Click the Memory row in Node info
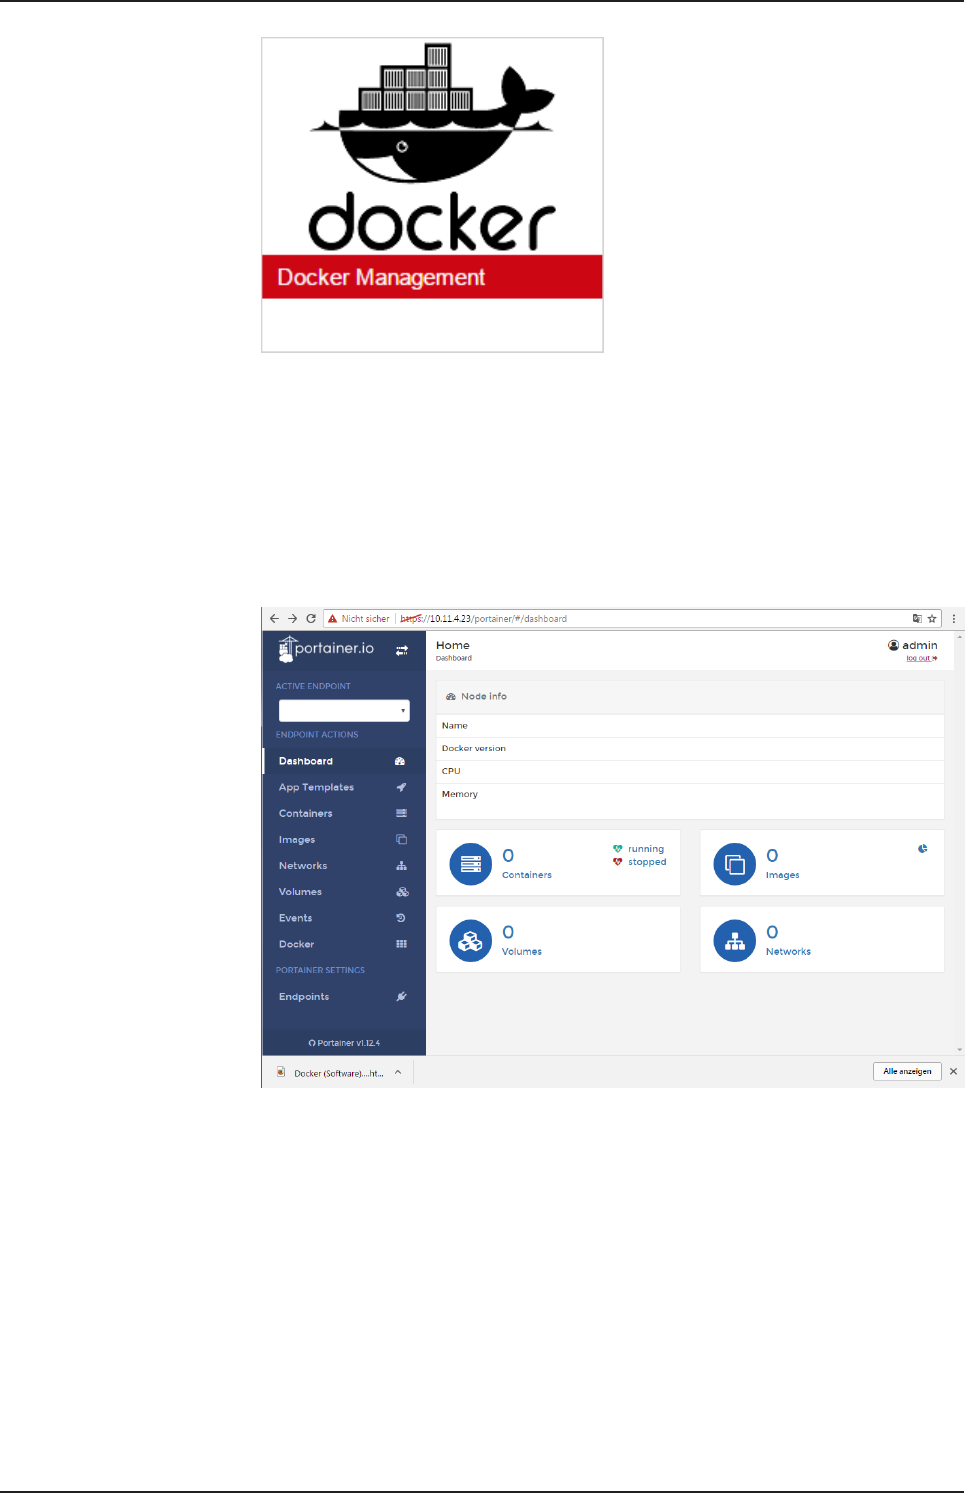 [690, 794]
